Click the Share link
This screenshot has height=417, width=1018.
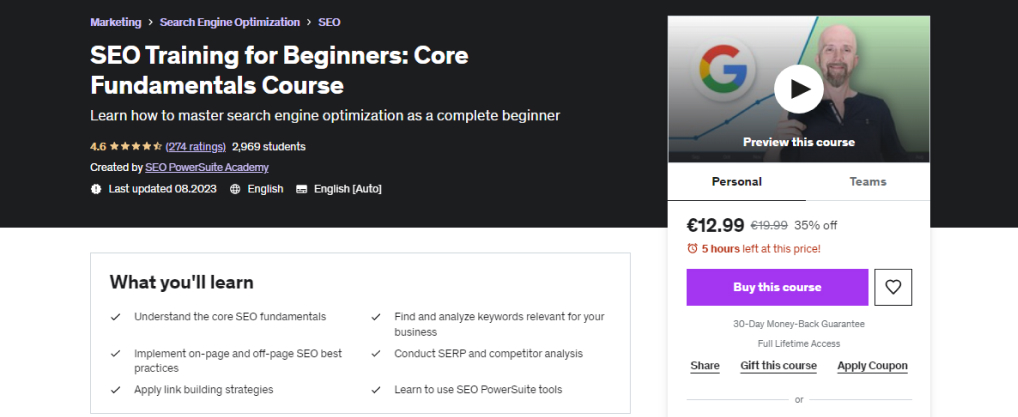pos(704,366)
